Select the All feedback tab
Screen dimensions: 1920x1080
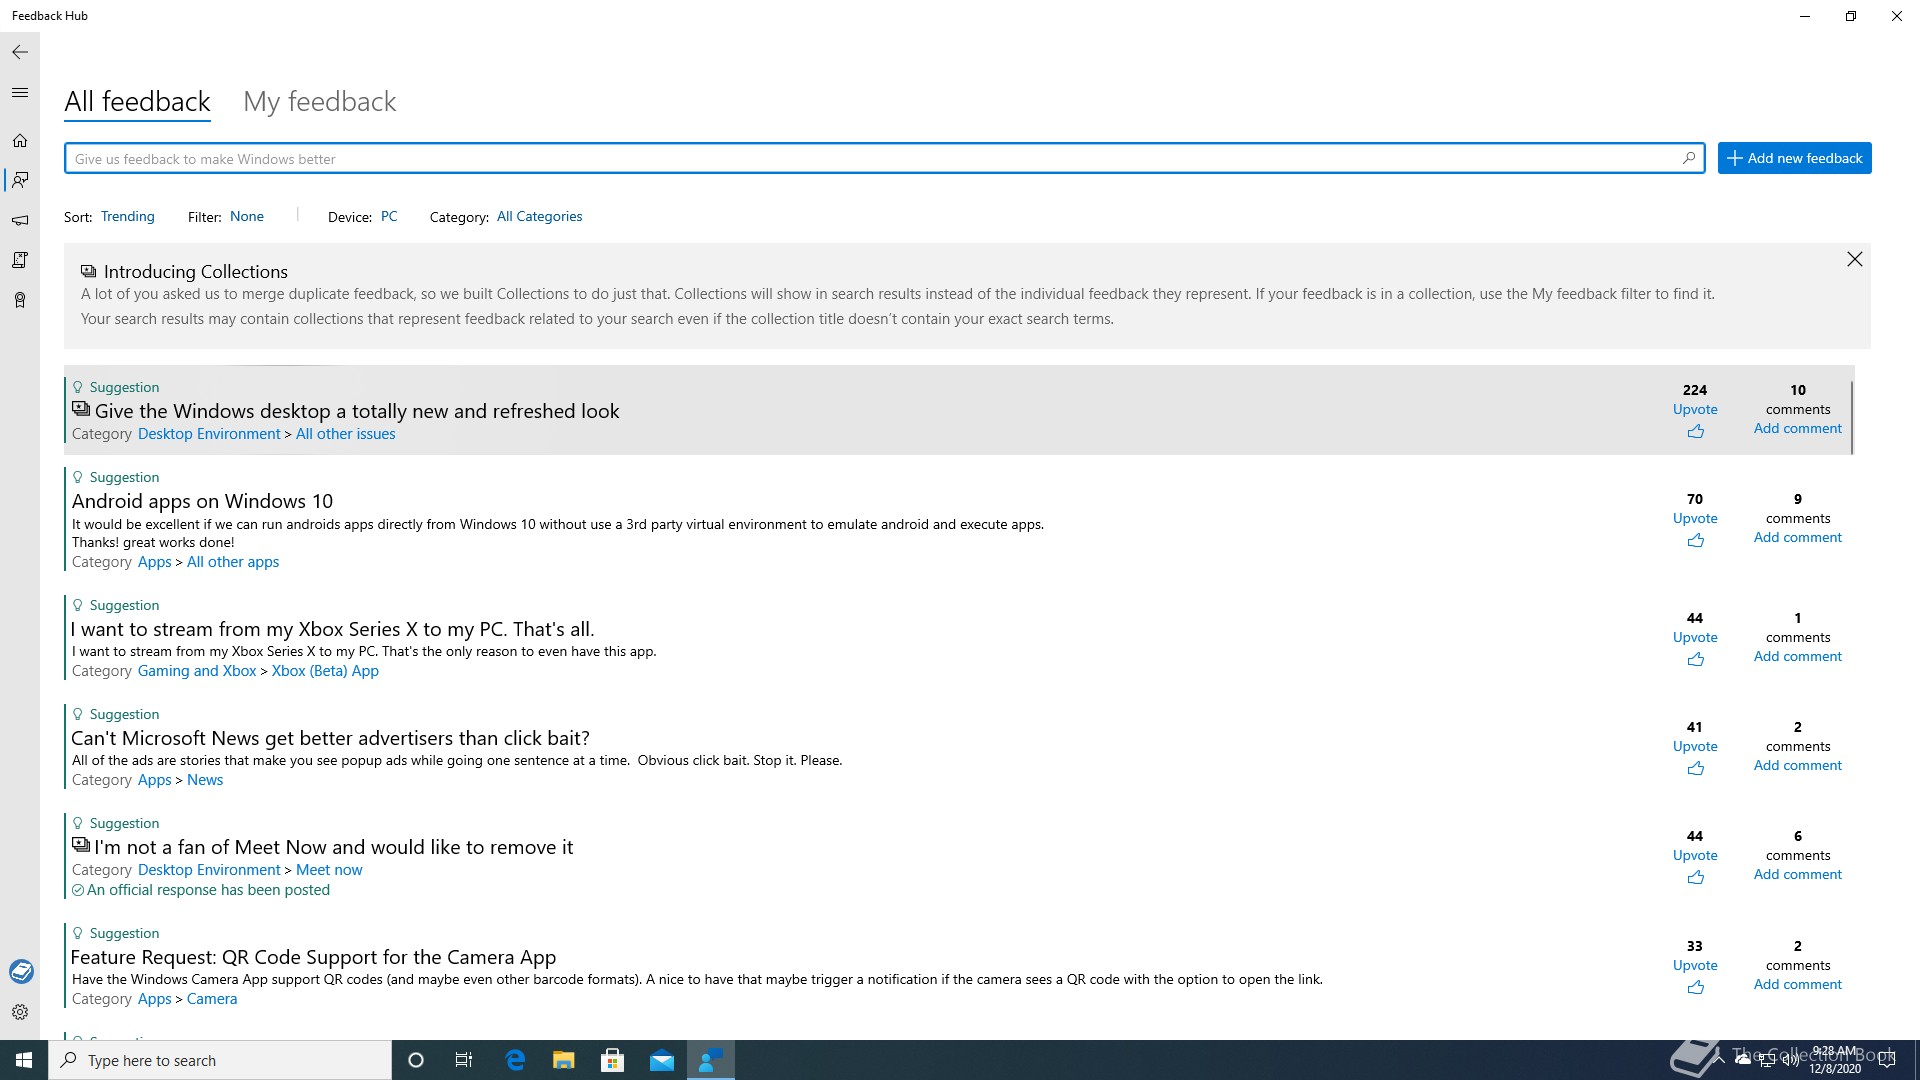pyautogui.click(x=137, y=102)
